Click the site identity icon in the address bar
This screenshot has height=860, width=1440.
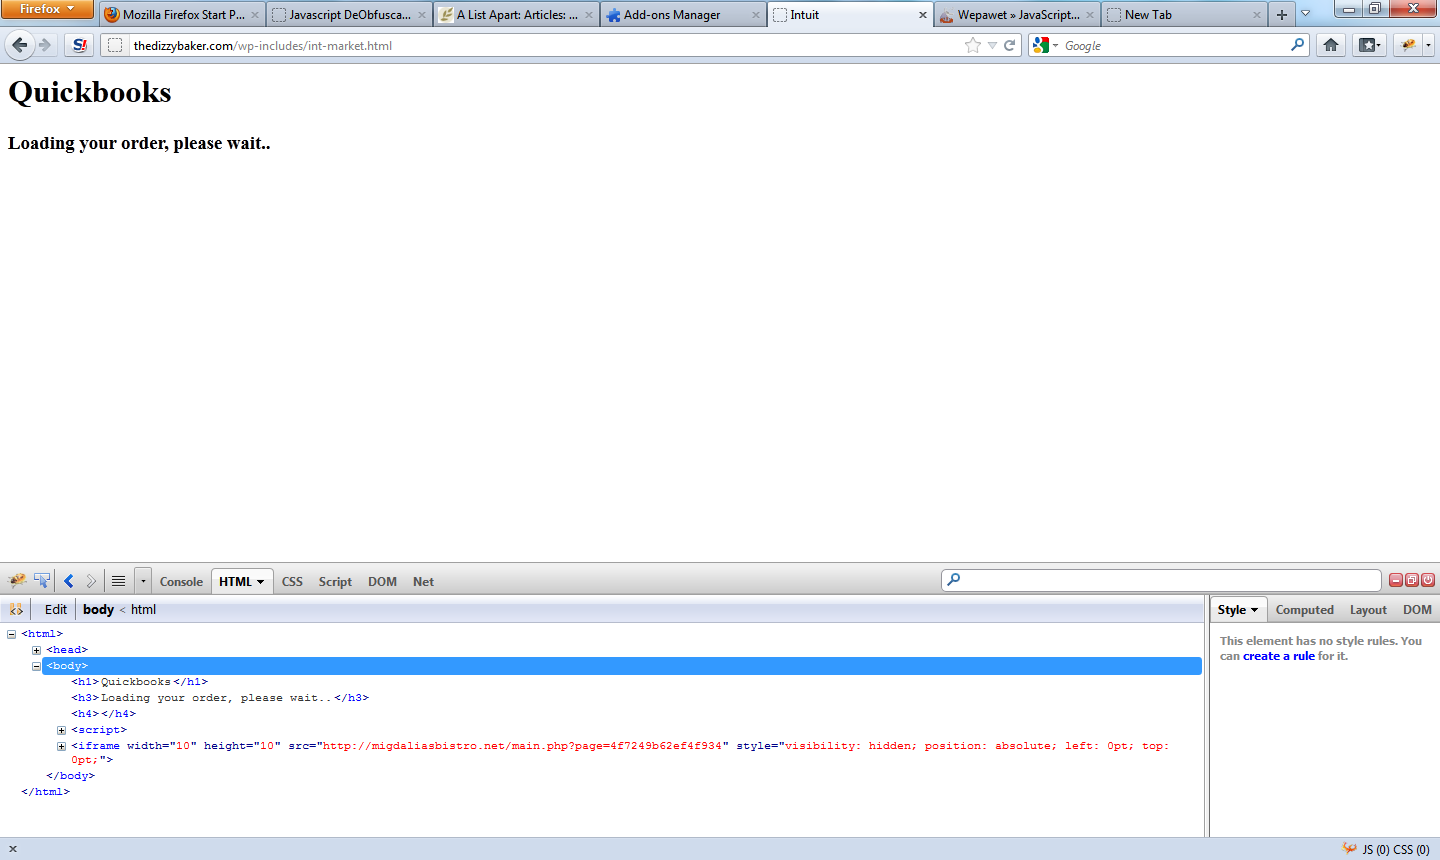(115, 45)
